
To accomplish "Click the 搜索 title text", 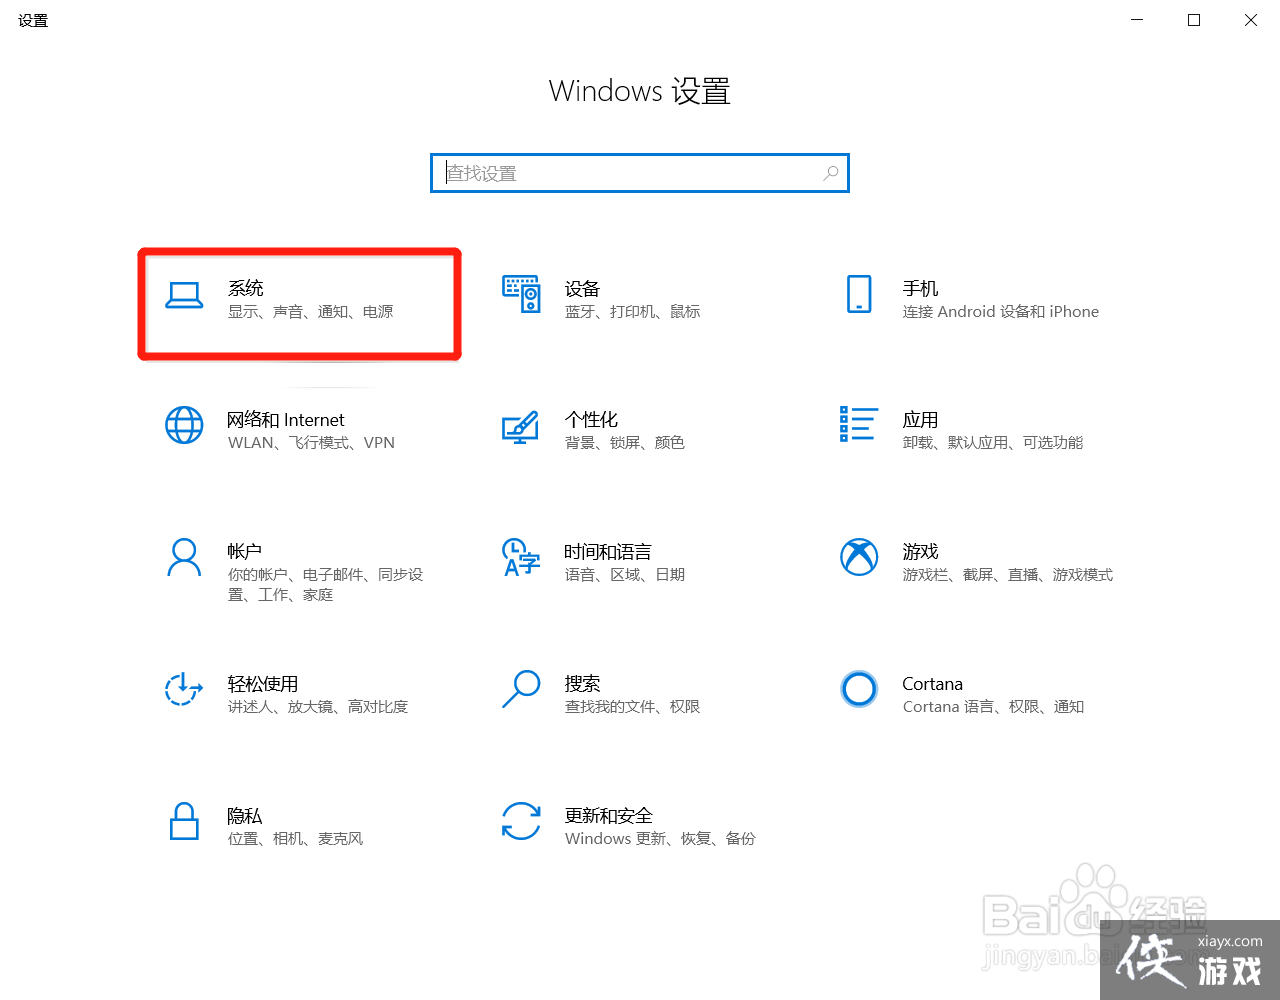I will coord(582,683).
